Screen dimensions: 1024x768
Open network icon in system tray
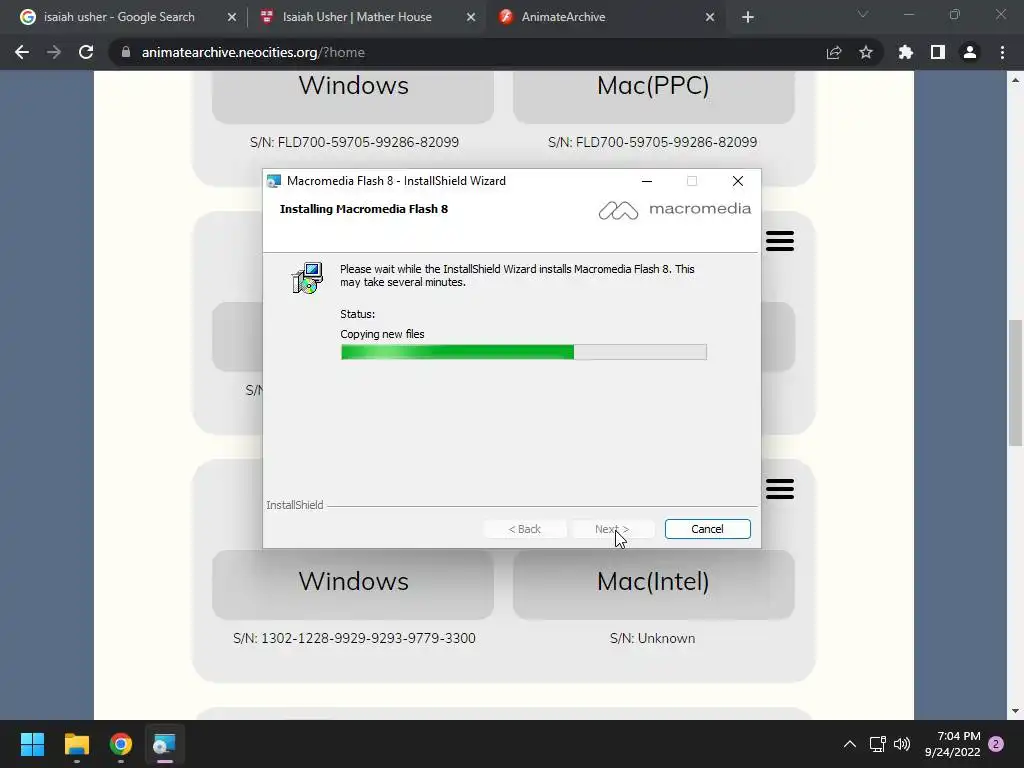pyautogui.click(x=878, y=744)
